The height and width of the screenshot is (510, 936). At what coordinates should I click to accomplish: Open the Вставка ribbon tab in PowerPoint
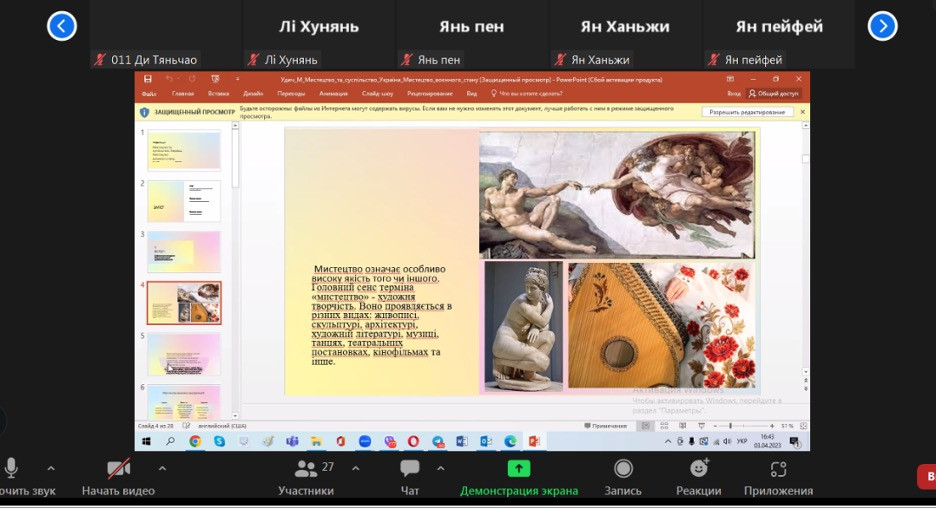point(218,94)
